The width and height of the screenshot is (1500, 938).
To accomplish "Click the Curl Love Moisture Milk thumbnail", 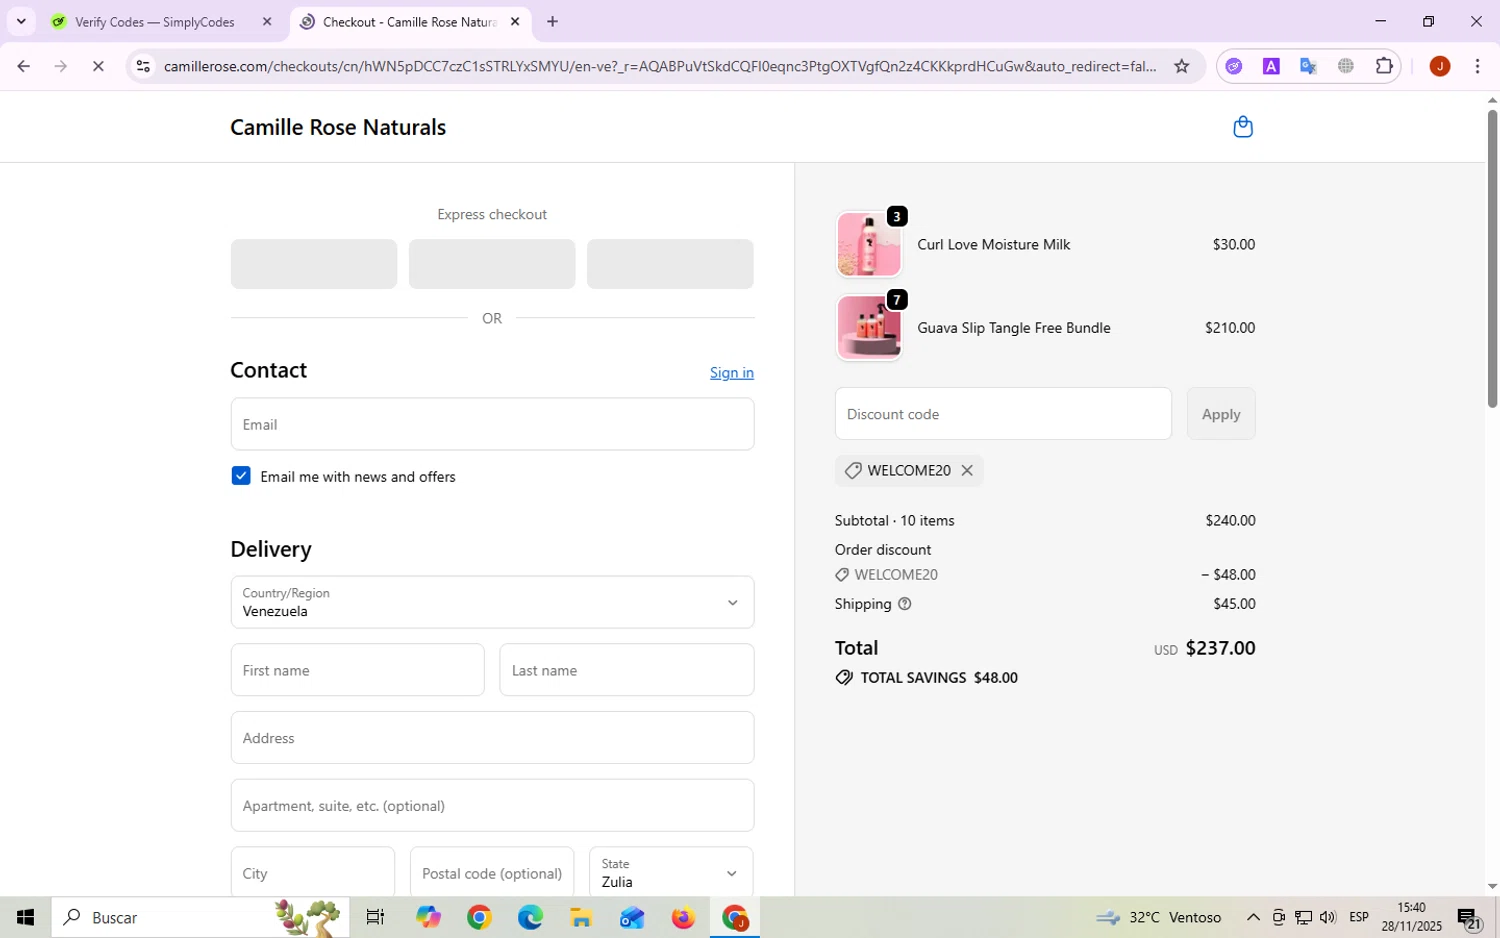I will coord(869,245).
